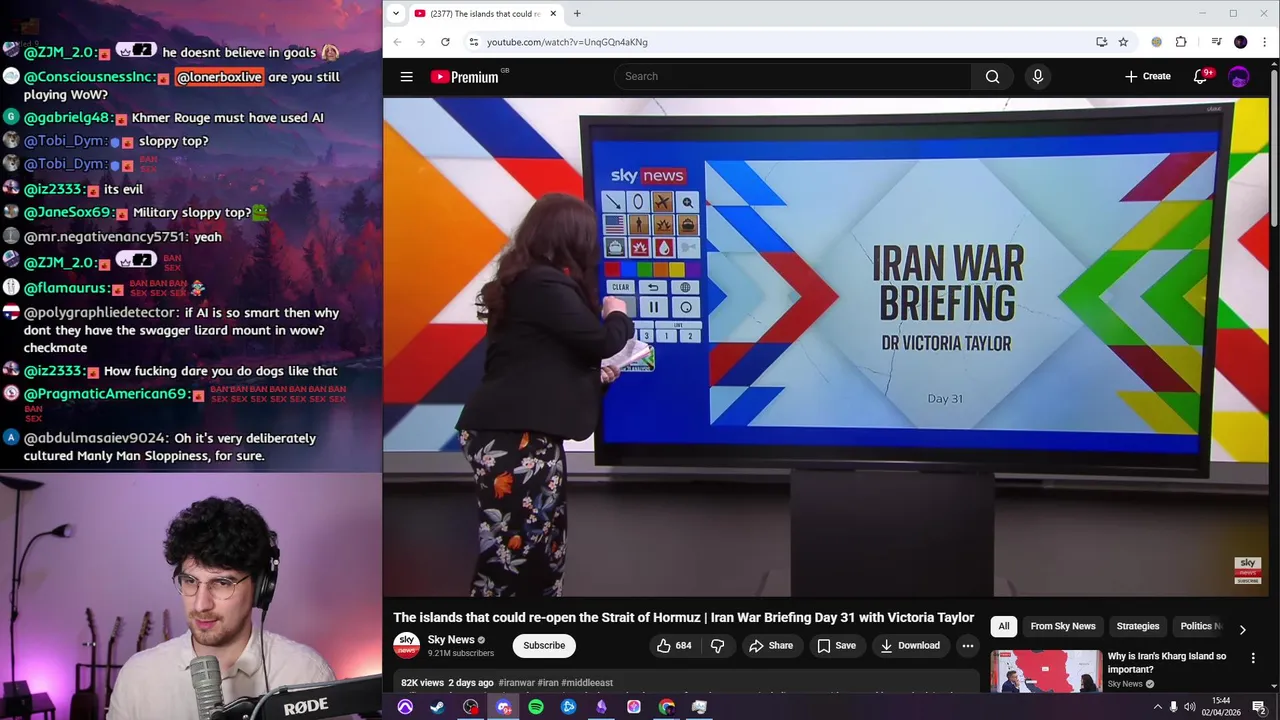This screenshot has height=720, width=1280.
Task: Open the system tray microphone indicator
Action: [x=1174, y=707]
